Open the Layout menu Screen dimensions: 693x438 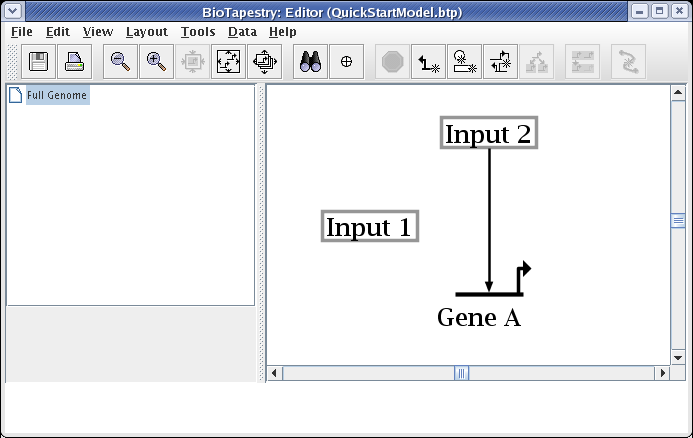tap(146, 32)
